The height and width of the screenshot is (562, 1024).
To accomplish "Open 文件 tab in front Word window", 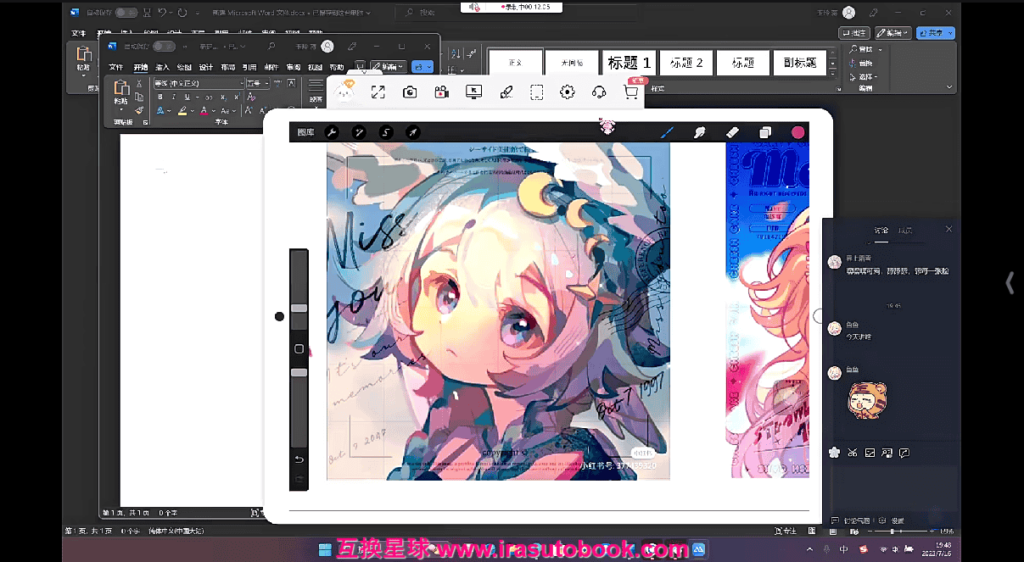I will point(116,67).
